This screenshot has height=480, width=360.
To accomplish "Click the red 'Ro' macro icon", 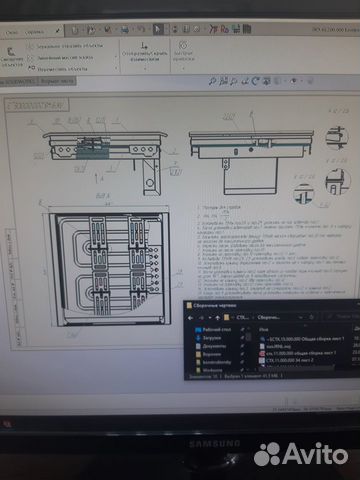I will 225,29.
